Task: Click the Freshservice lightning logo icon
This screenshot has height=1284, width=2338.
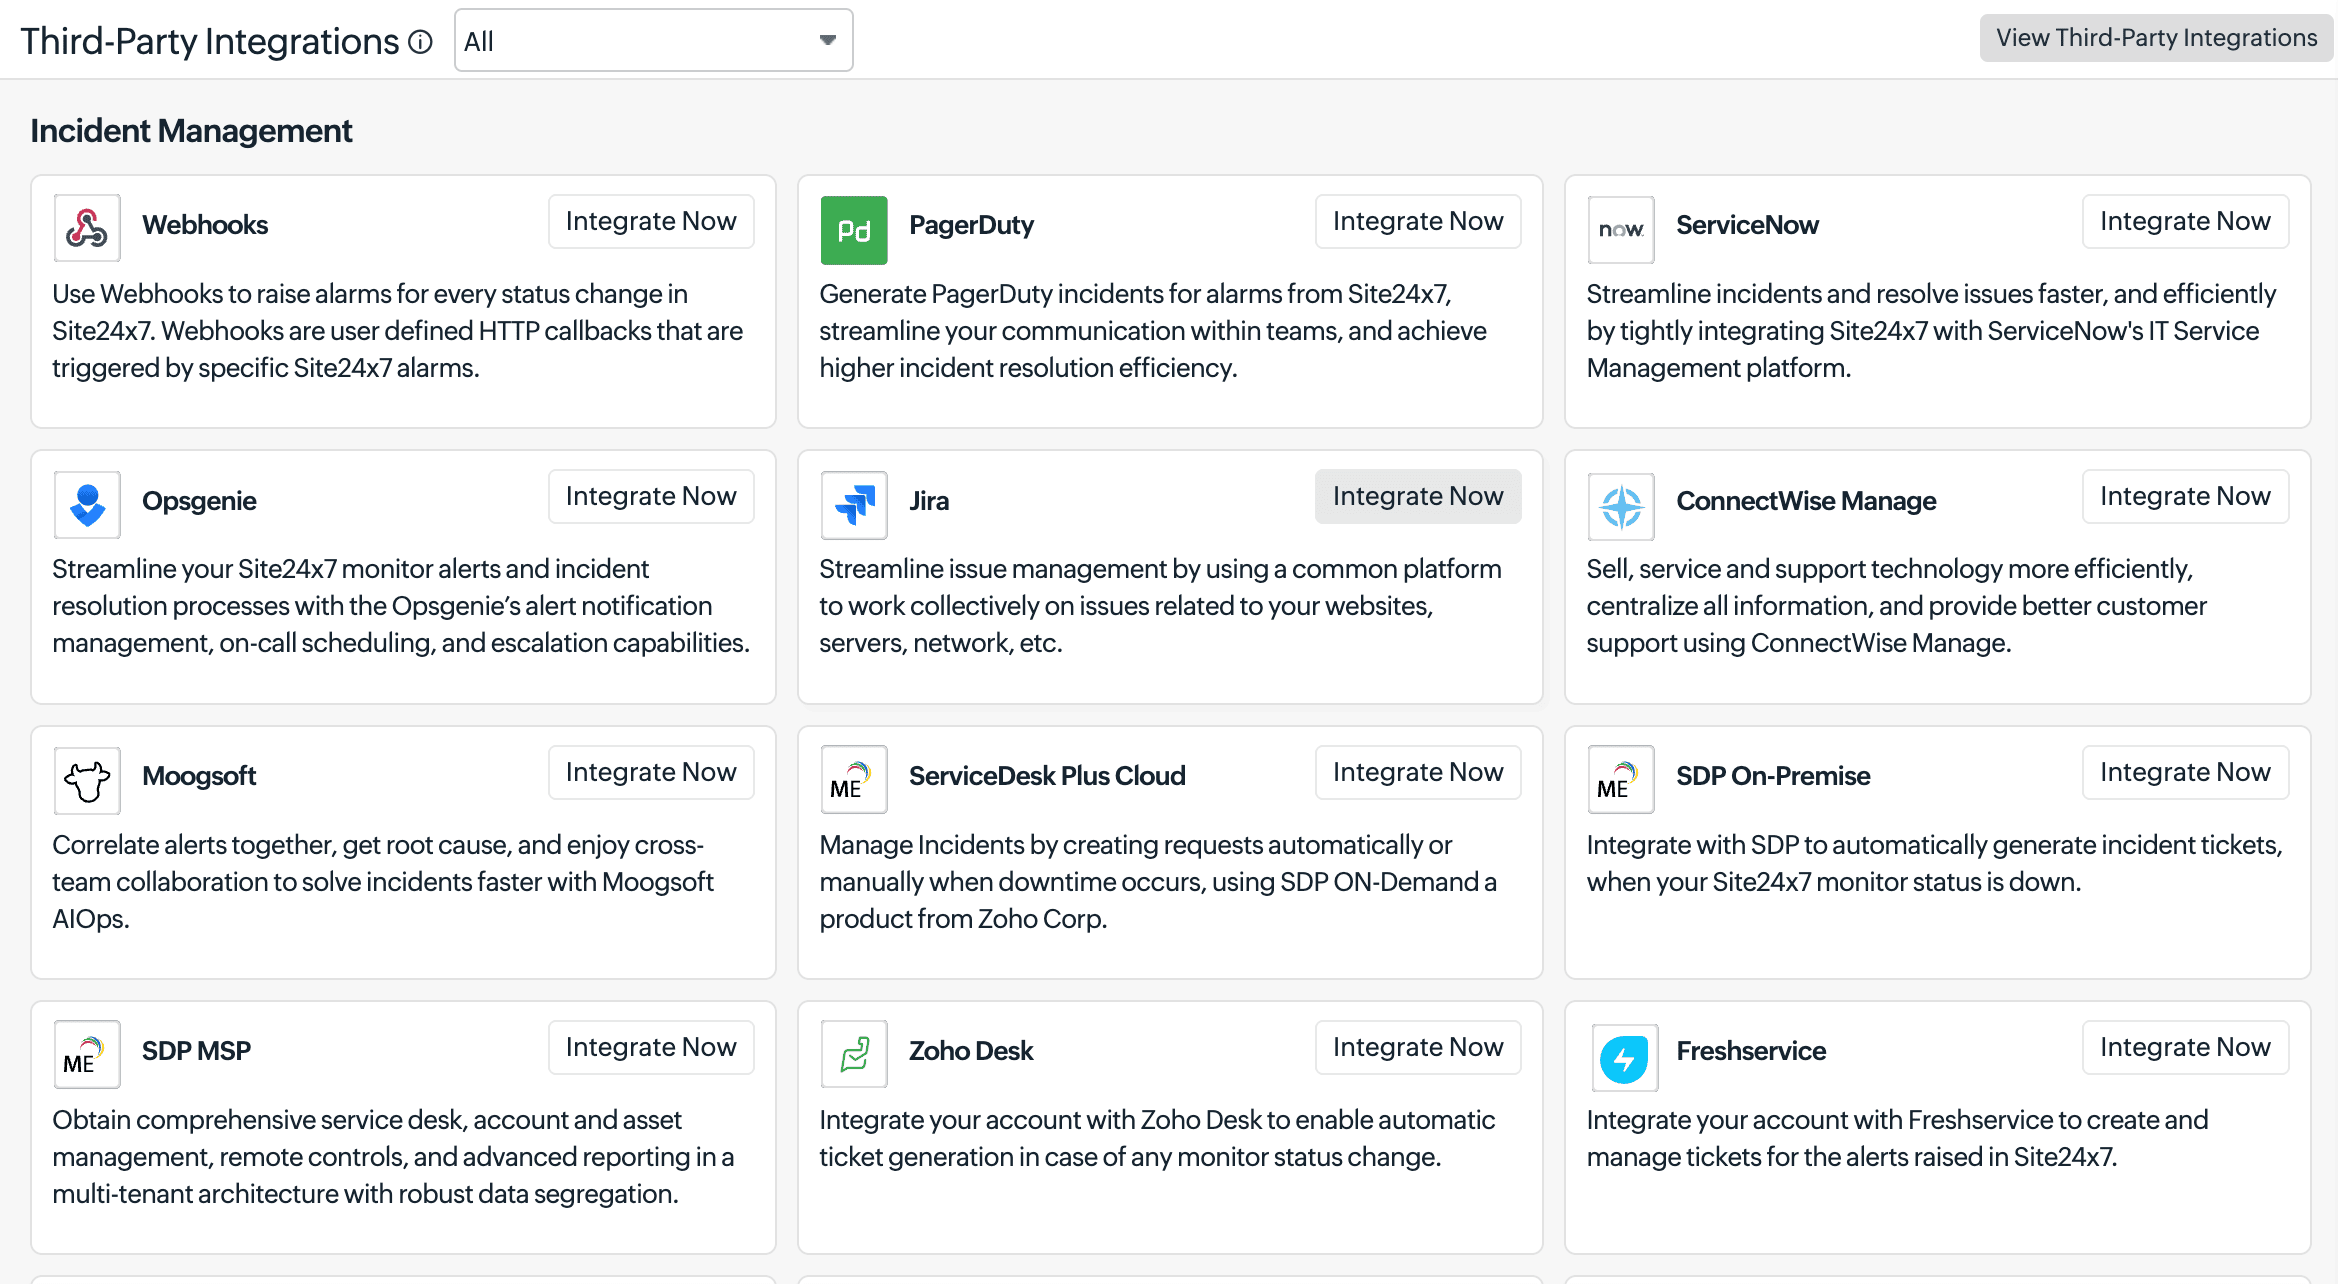Action: tap(1624, 1059)
